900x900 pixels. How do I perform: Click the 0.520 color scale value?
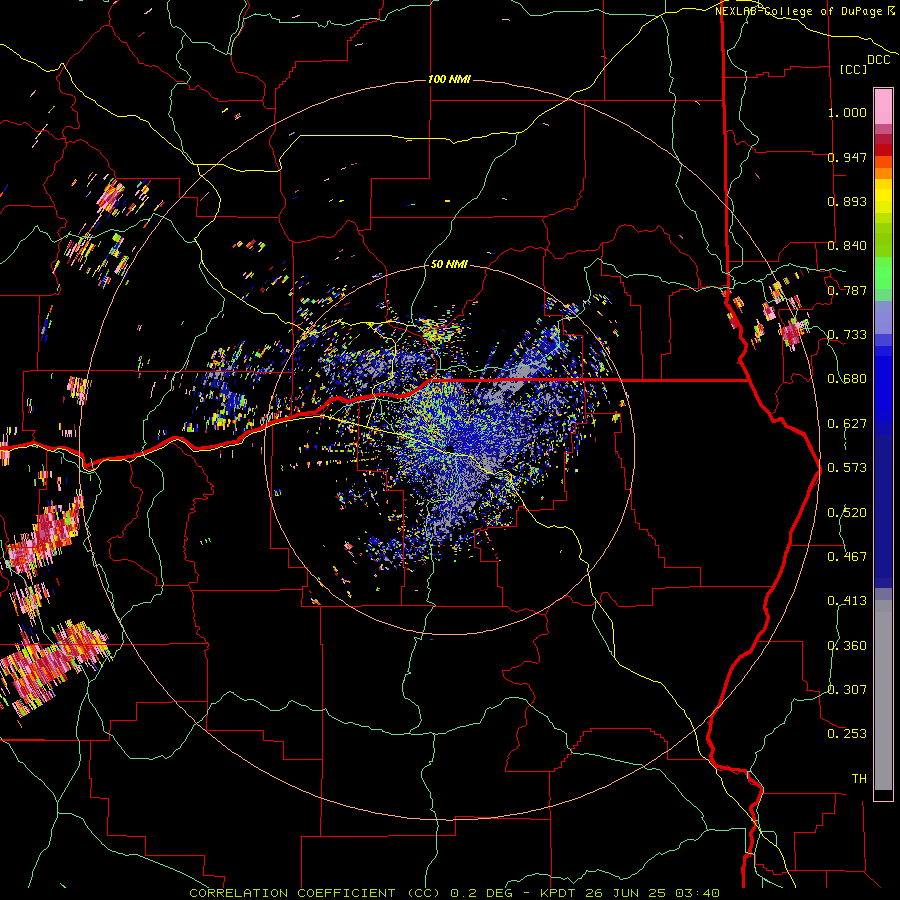[x=847, y=513]
